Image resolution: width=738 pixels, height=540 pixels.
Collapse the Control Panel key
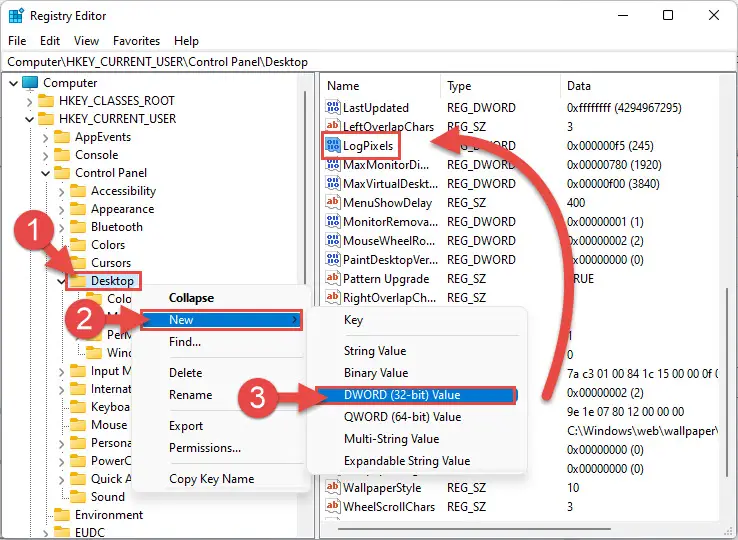tap(45, 173)
